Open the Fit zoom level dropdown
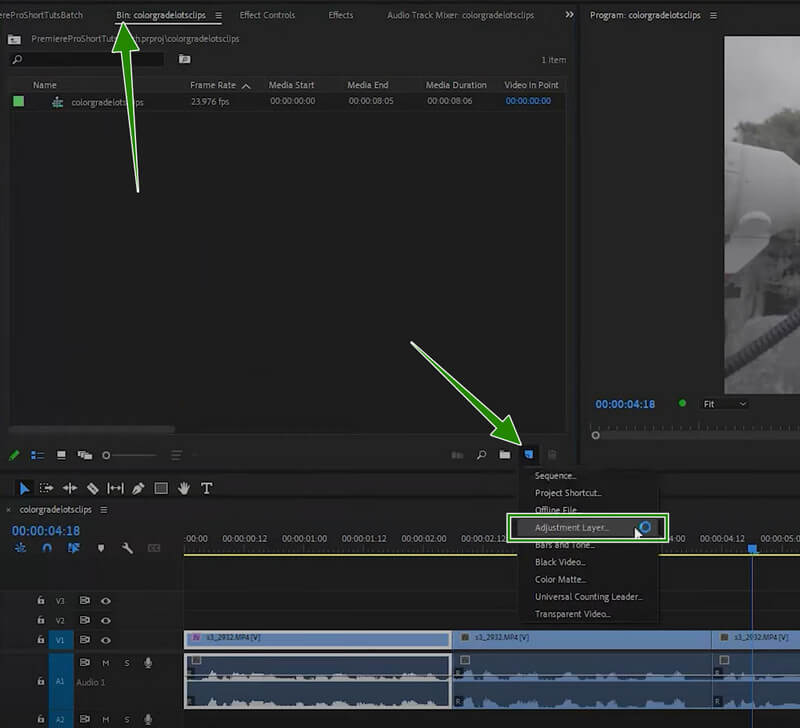800x728 pixels. 725,404
